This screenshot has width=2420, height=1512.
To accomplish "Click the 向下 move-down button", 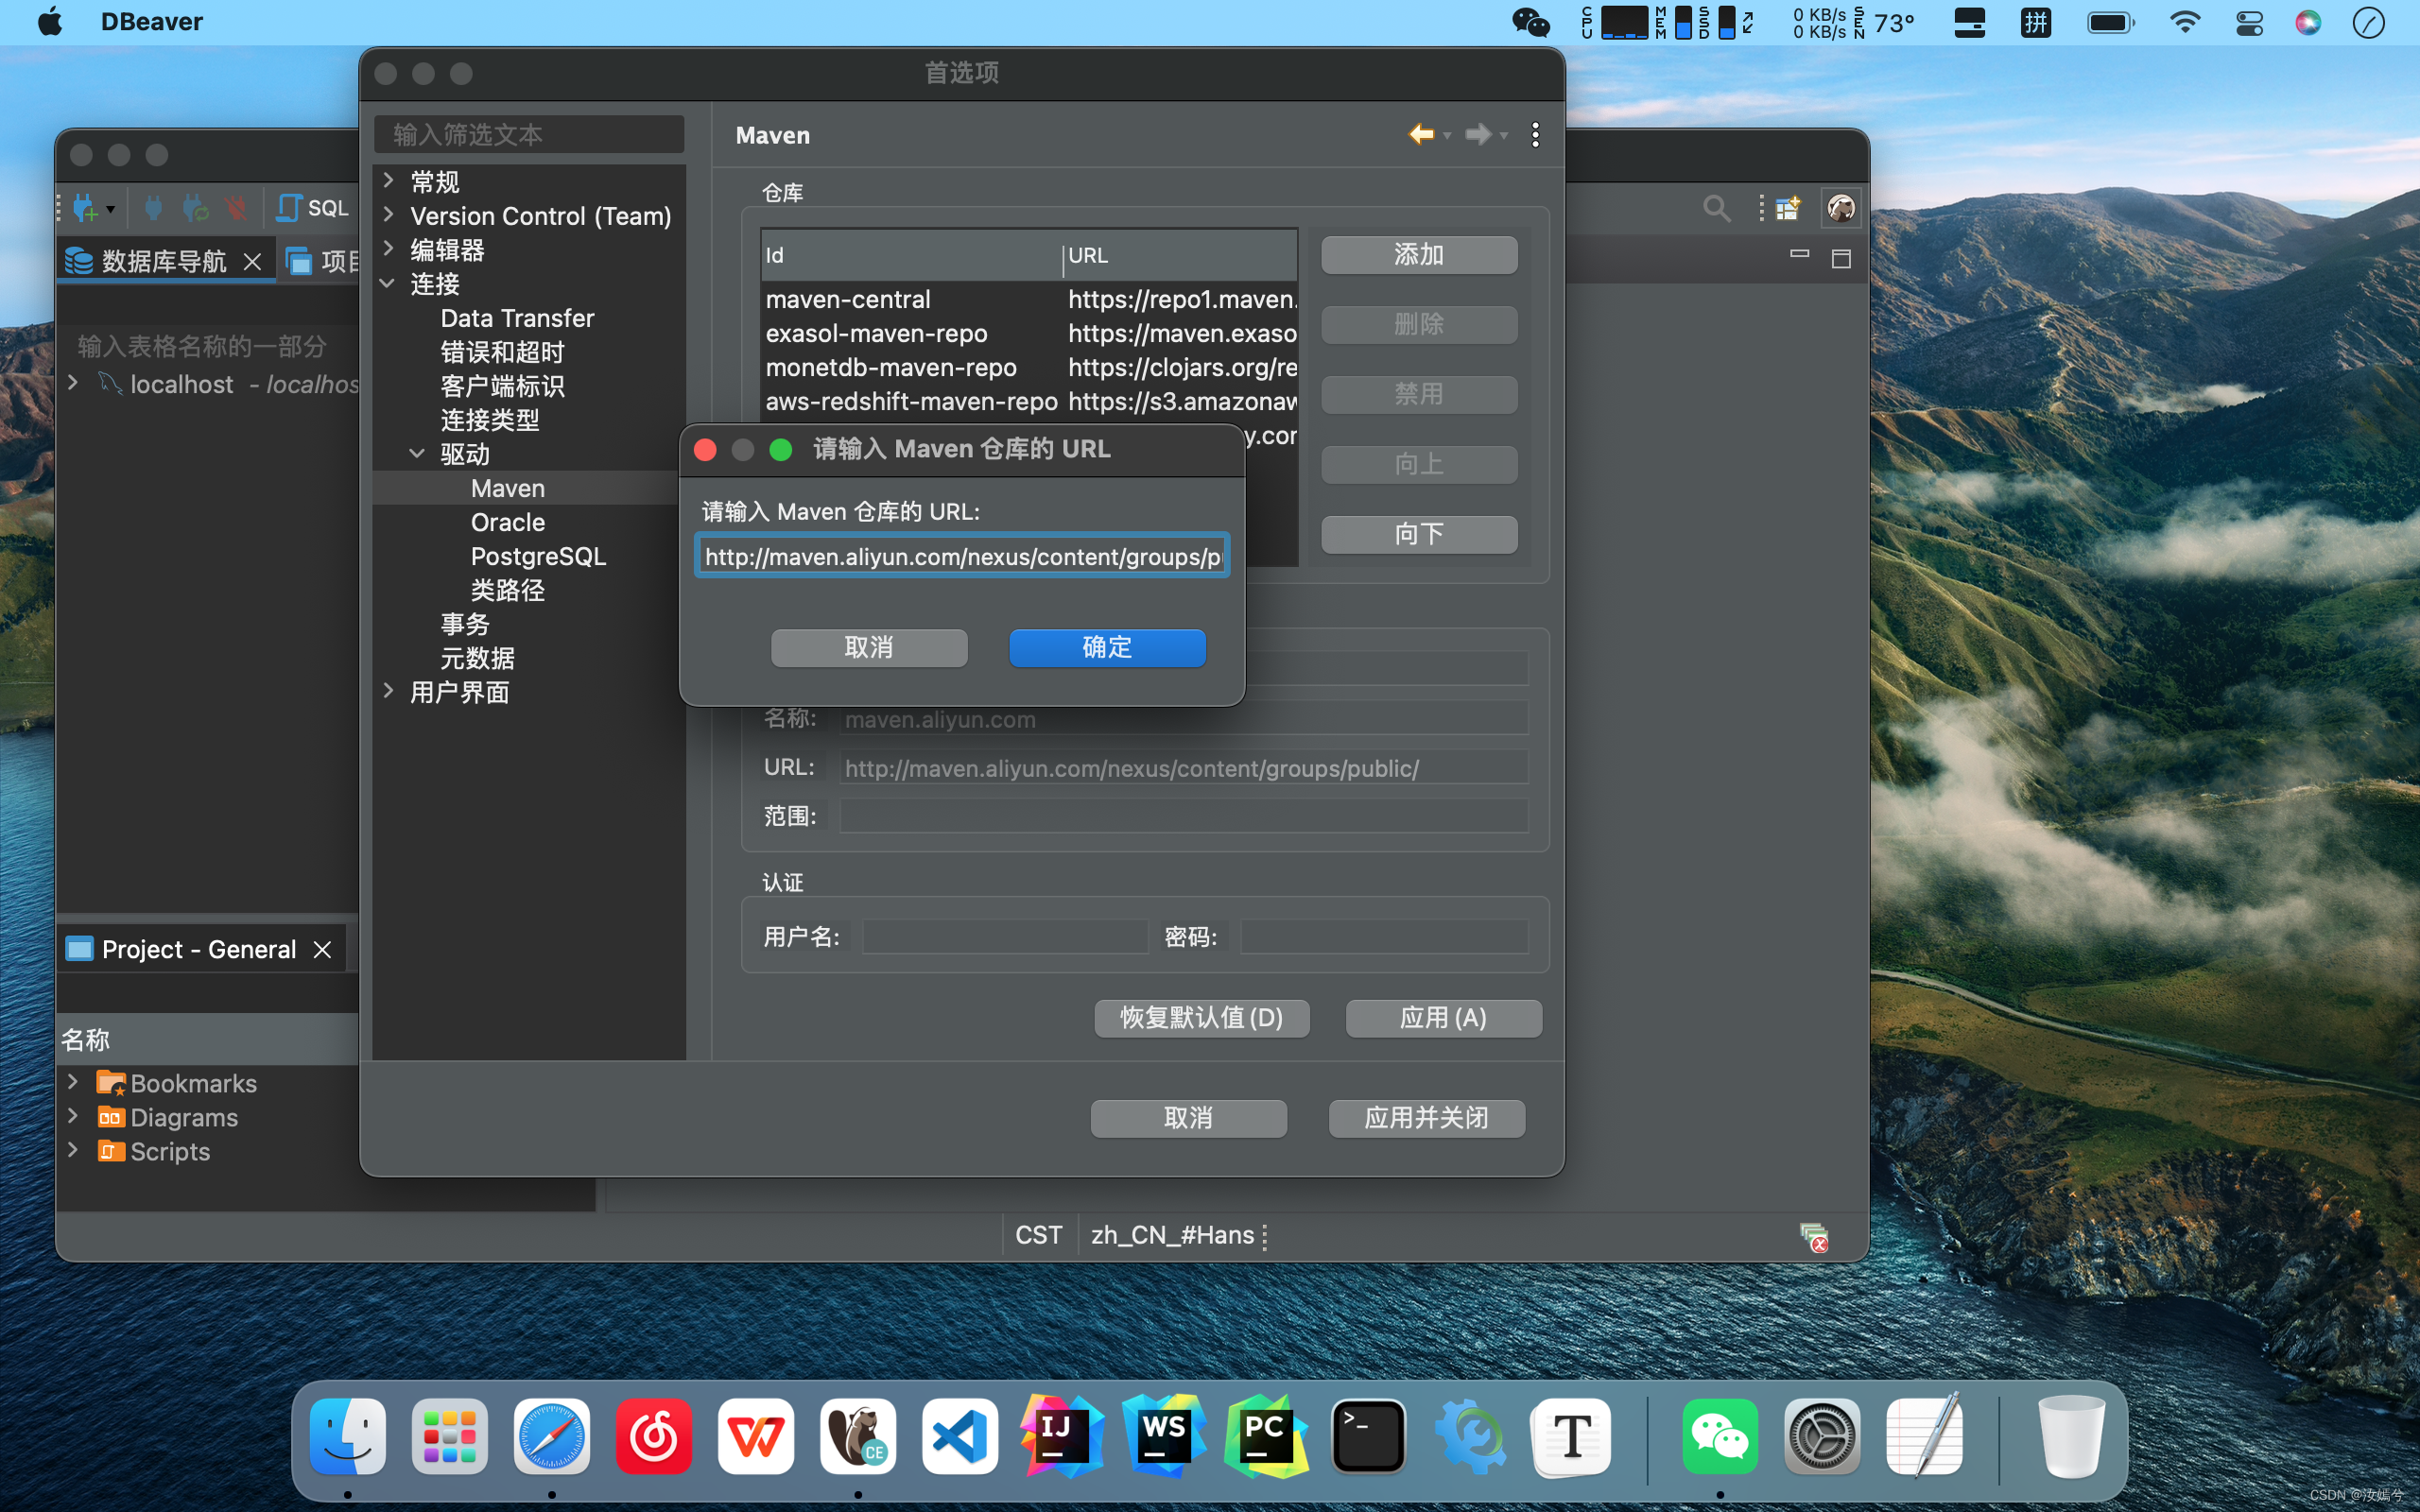I will pyautogui.click(x=1419, y=535).
